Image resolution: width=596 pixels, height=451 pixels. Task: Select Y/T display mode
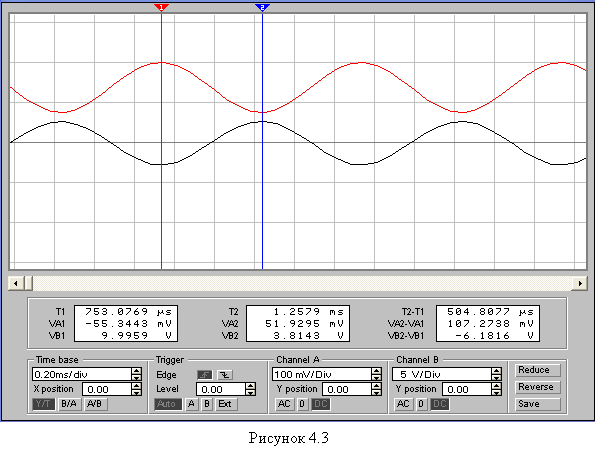[x=44, y=404]
